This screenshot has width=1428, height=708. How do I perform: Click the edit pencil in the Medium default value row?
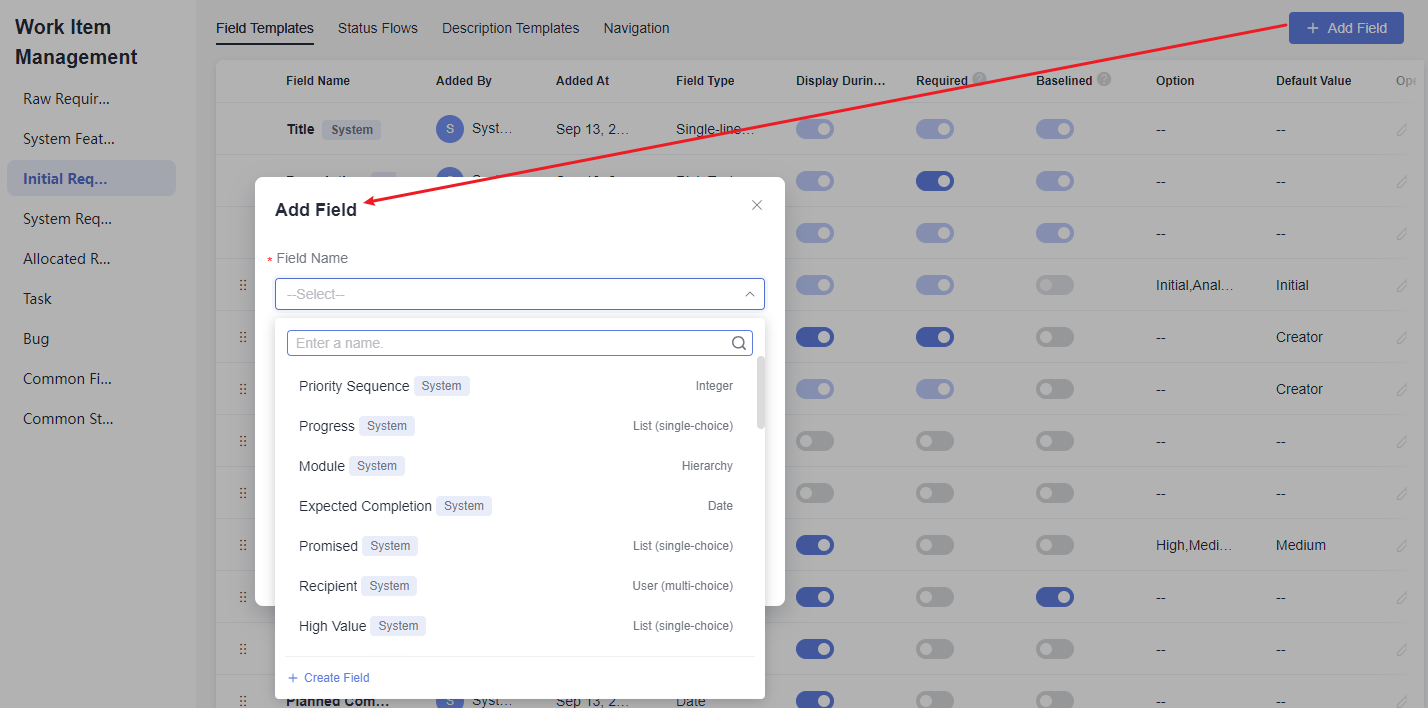[x=1402, y=545]
